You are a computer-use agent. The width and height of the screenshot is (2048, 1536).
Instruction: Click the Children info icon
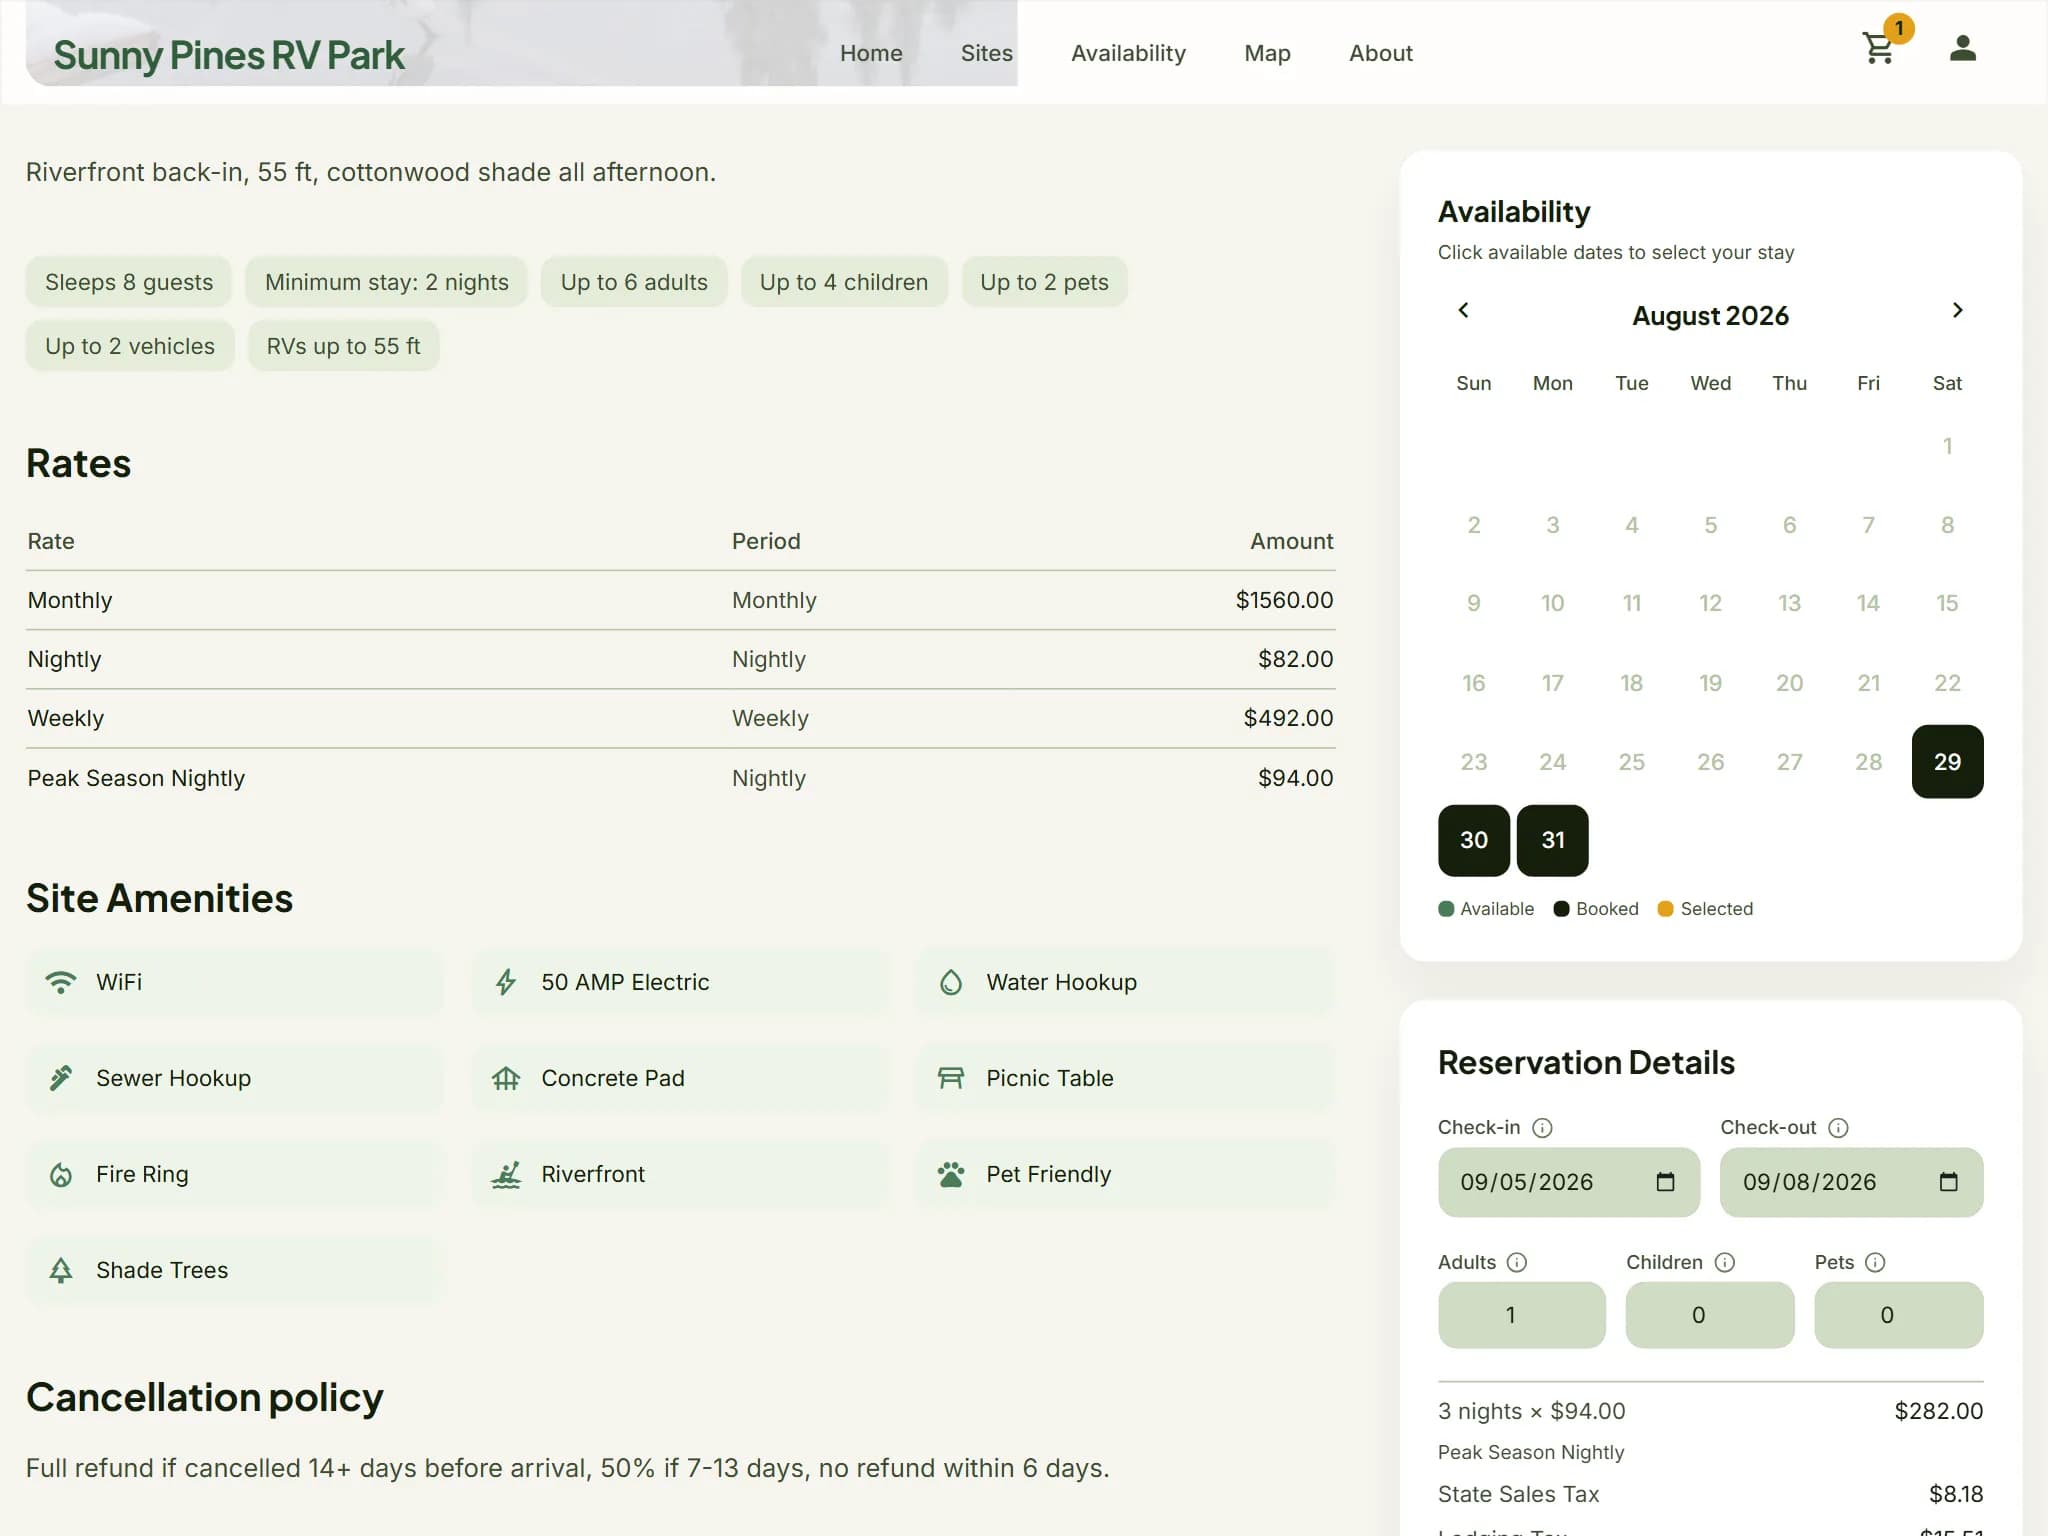click(x=1725, y=1262)
